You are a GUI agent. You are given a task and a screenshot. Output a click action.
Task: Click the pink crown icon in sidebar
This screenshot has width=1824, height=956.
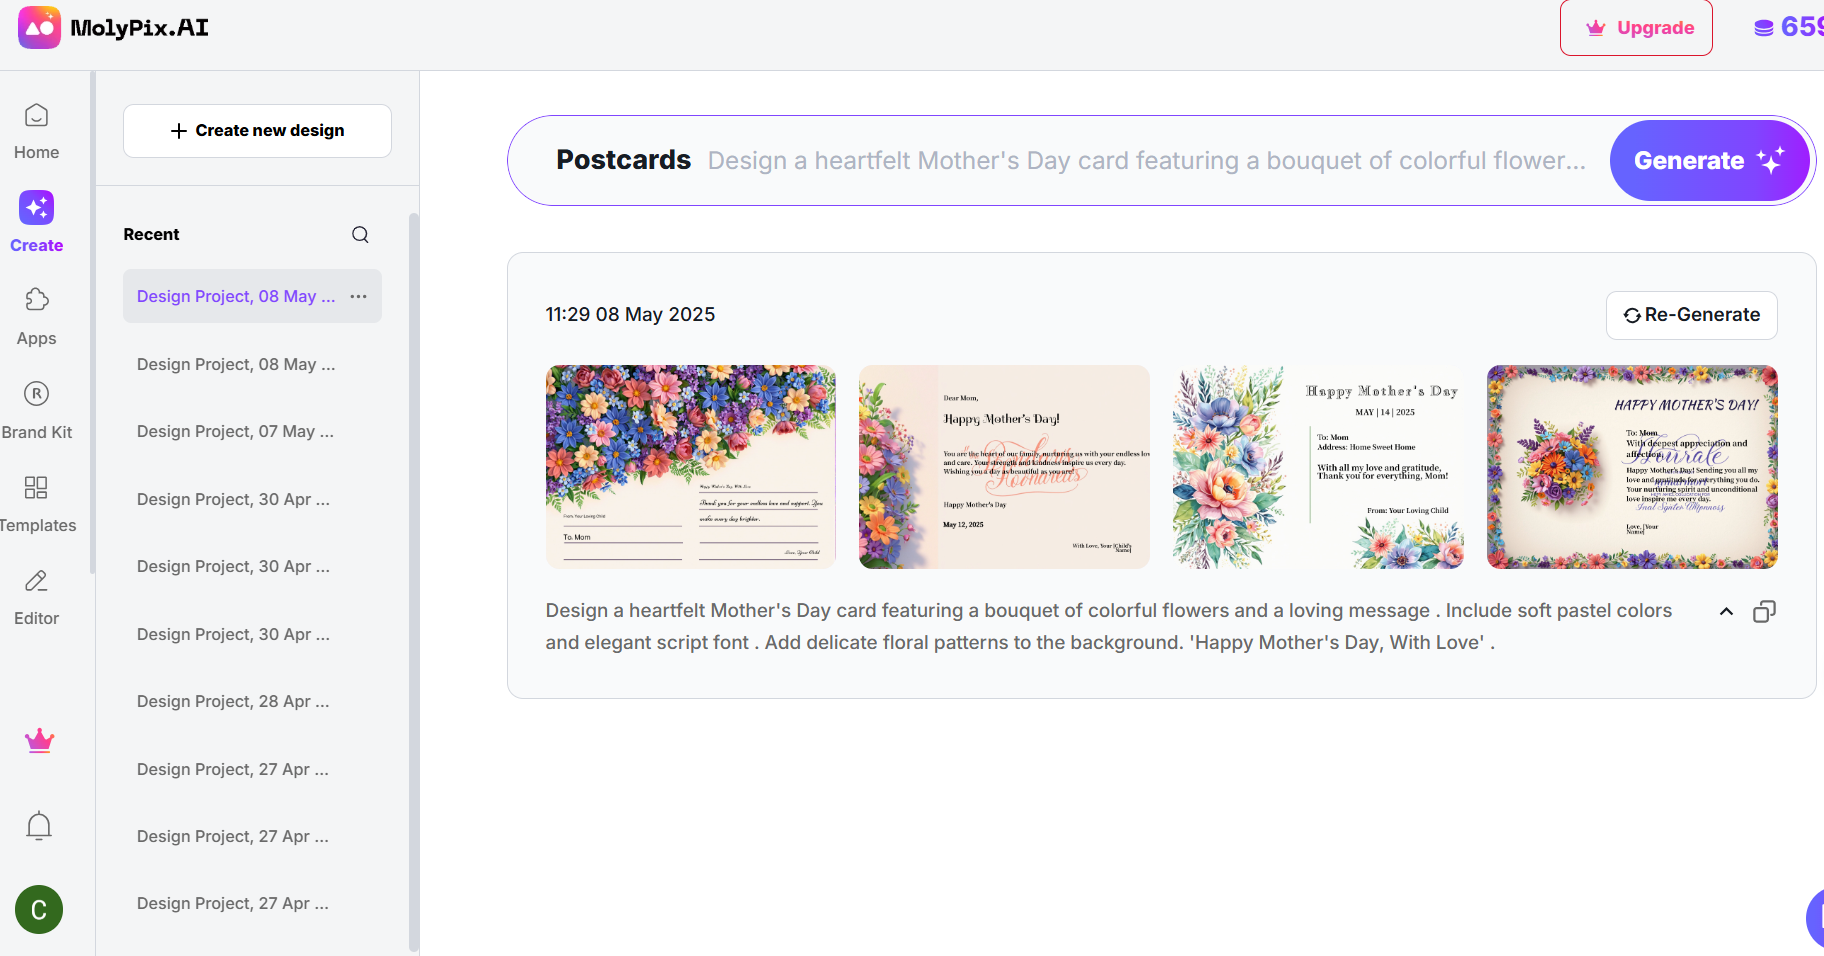point(39,741)
